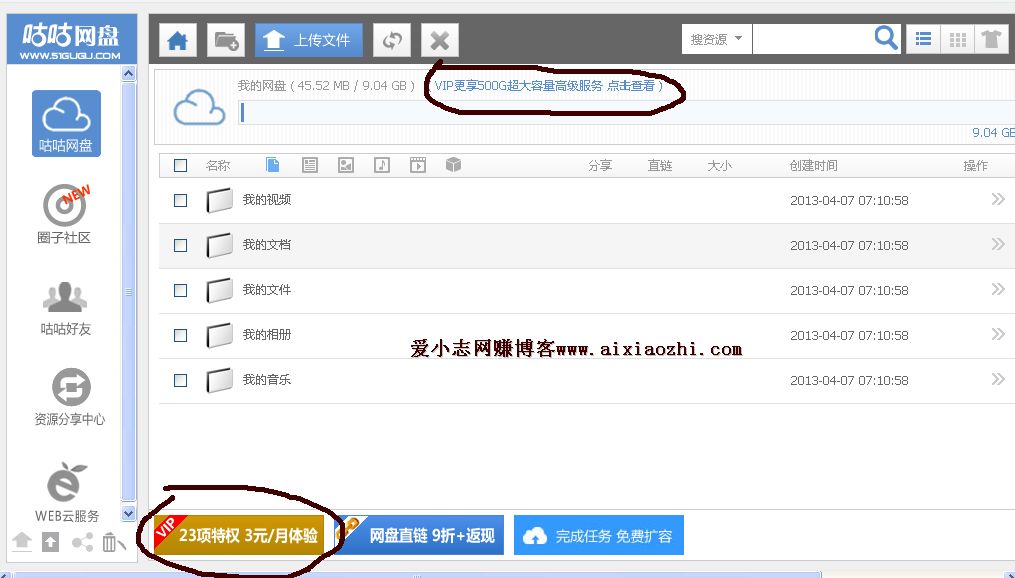Expand actions arrow for 我的文档
Screen dimensions: 1015x578
pyautogui.click(x=998, y=244)
